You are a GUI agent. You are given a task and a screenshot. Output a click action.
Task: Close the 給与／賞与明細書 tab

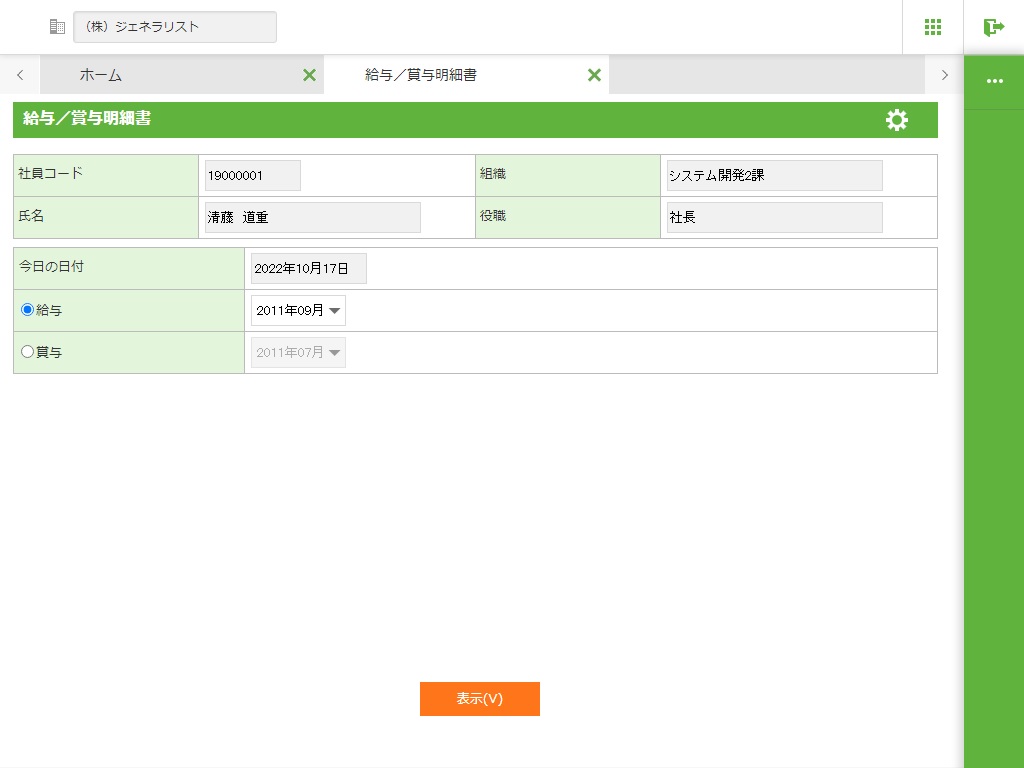click(594, 75)
